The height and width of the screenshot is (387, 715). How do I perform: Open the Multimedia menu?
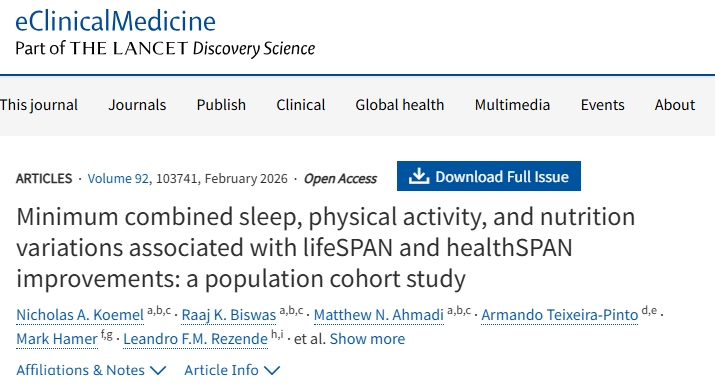[x=512, y=105]
